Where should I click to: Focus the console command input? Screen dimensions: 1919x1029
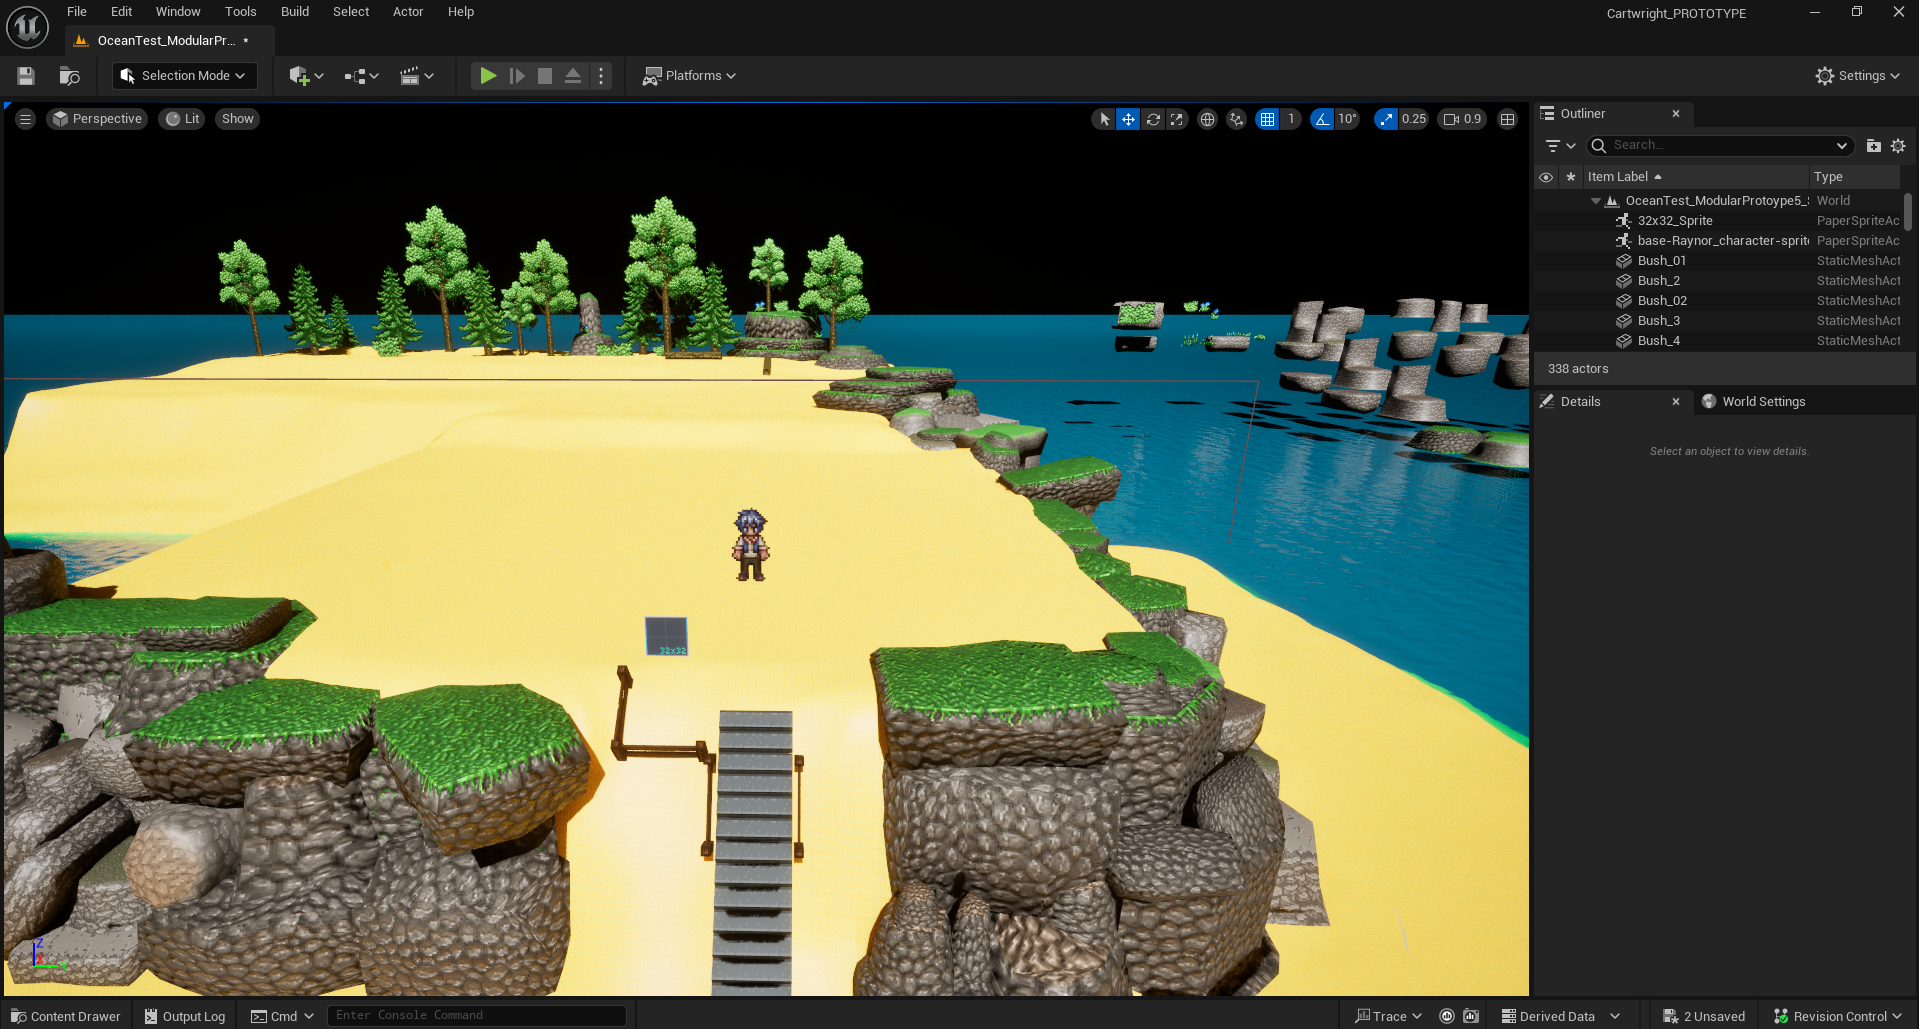(477, 1016)
